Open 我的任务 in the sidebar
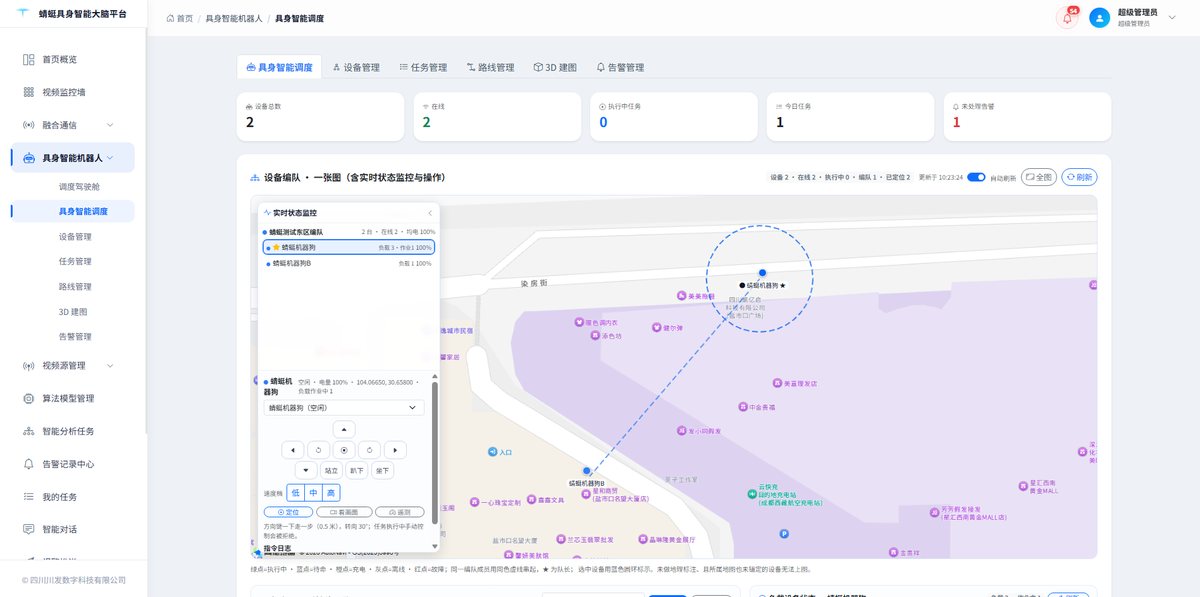 click(73, 497)
